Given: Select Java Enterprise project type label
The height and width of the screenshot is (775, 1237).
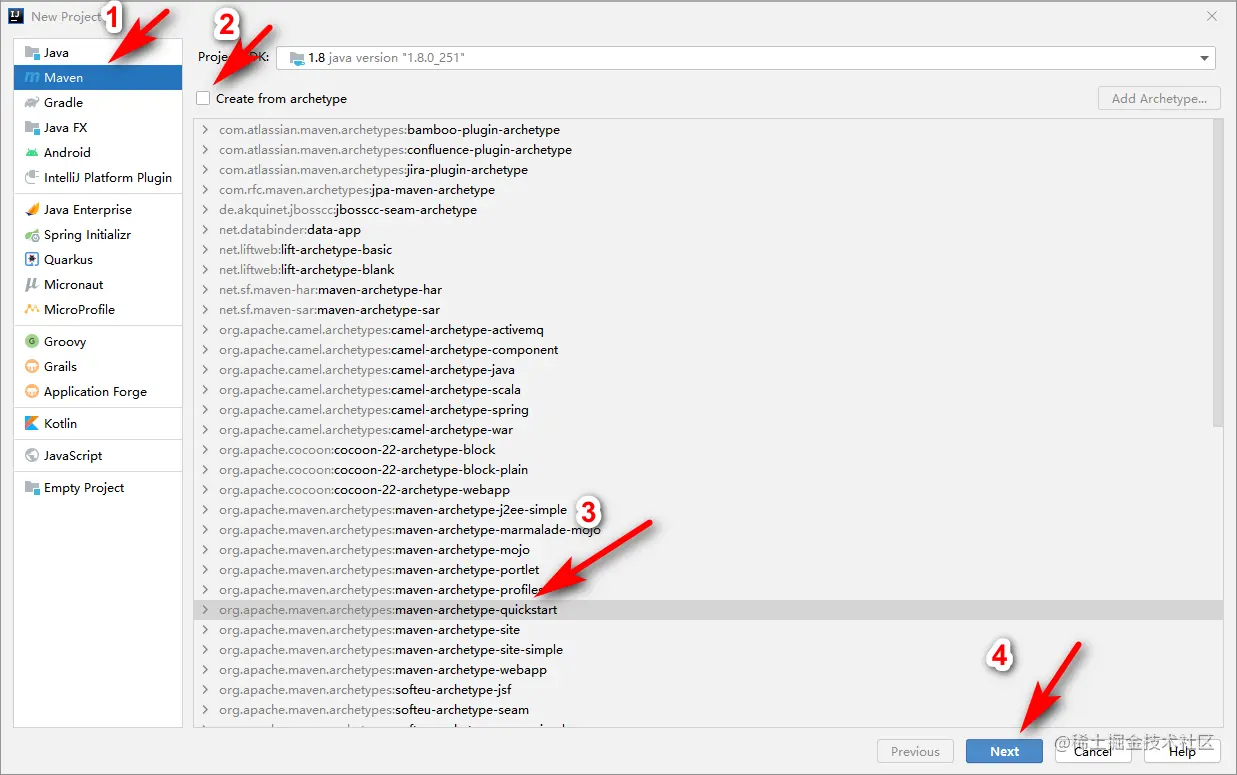Looking at the screenshot, I should [x=88, y=210].
